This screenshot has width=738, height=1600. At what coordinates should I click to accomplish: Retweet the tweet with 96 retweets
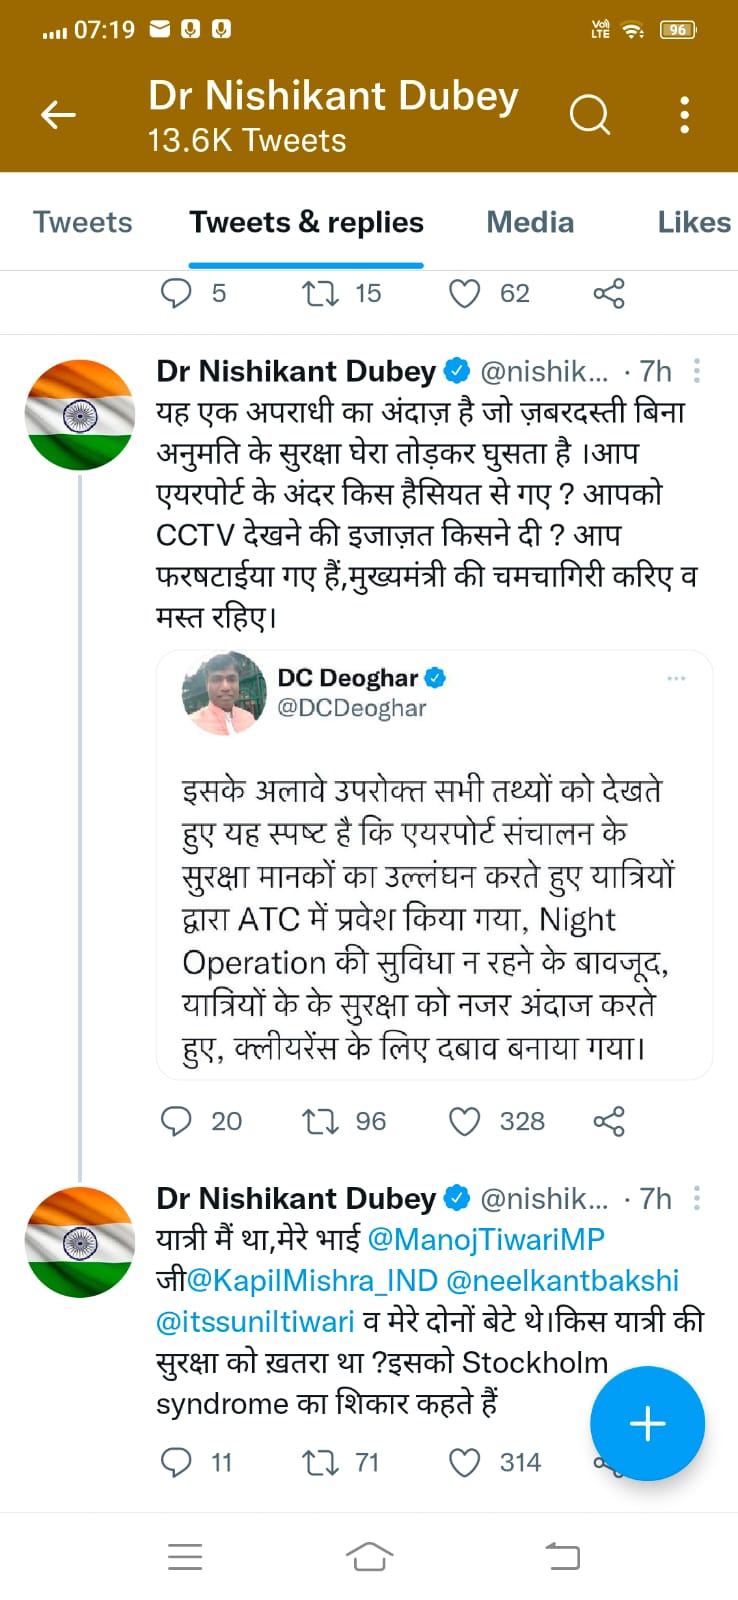[x=320, y=1121]
